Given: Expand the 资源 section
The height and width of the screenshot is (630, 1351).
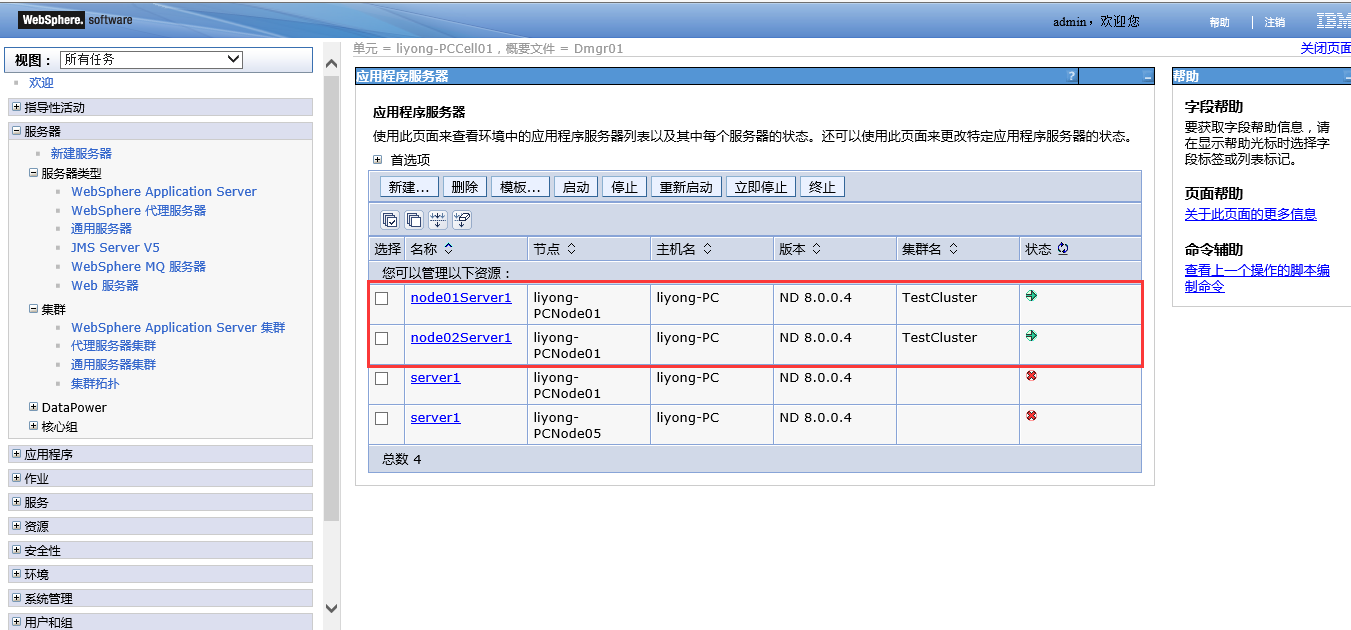Looking at the screenshot, I should 16,526.
